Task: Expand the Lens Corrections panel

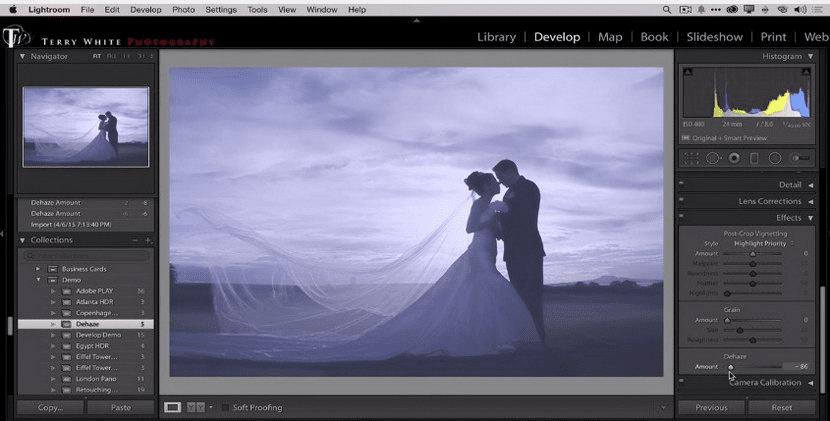Action: 810,202
